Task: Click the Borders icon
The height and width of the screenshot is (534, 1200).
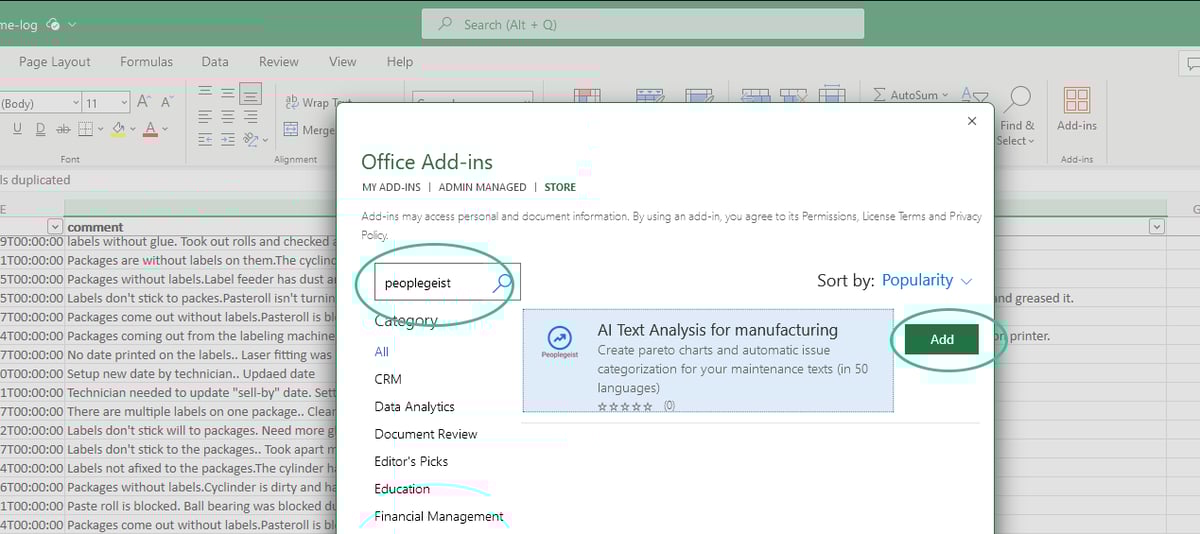Action: pos(85,129)
